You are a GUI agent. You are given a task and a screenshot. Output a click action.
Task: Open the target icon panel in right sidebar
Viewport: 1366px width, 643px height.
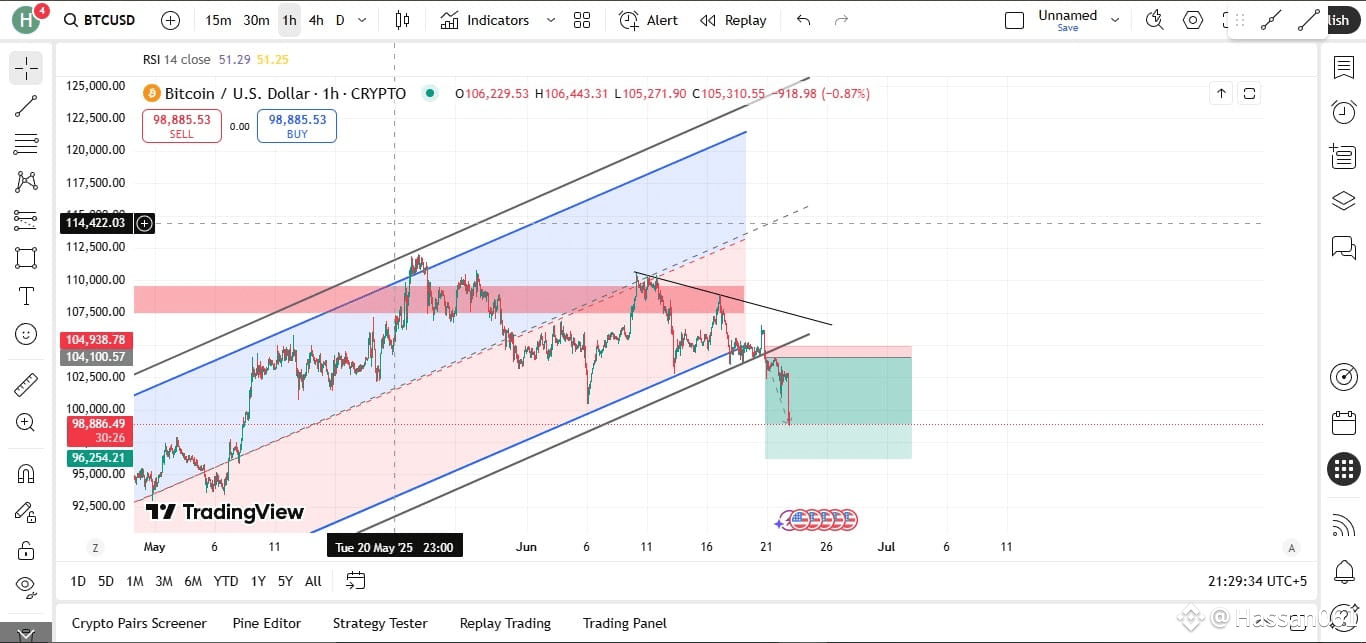pos(1344,377)
